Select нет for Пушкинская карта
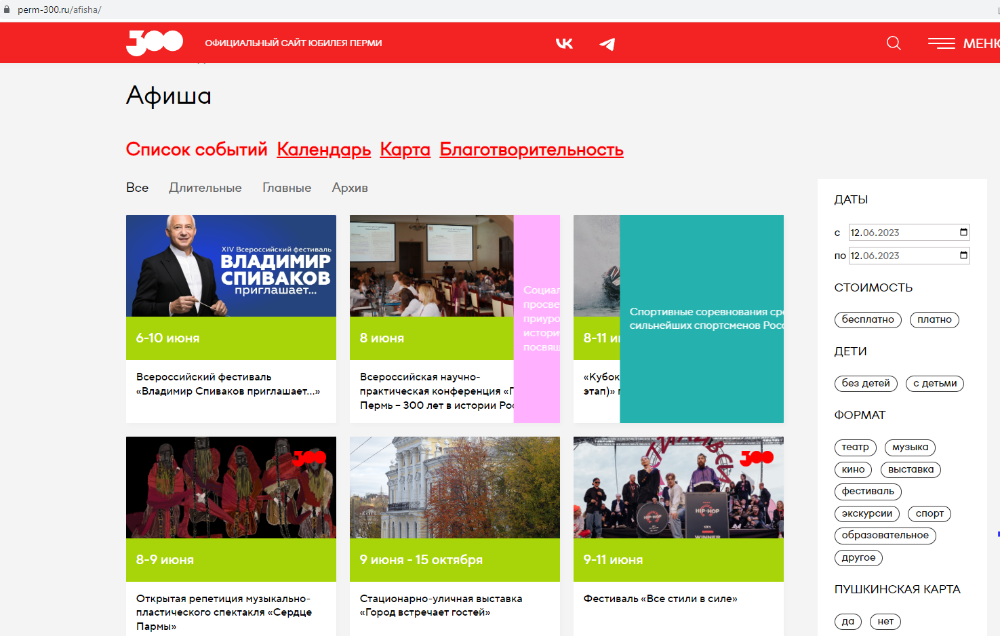Viewport: 1000px width, 636px height. [885, 621]
